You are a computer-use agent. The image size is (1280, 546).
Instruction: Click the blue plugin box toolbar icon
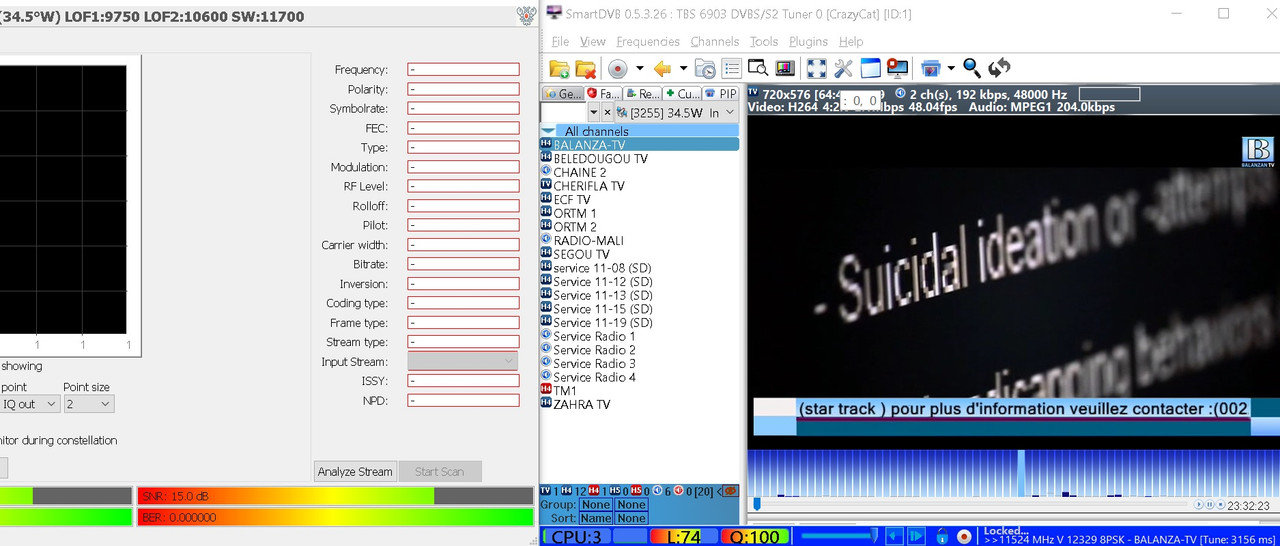click(931, 68)
